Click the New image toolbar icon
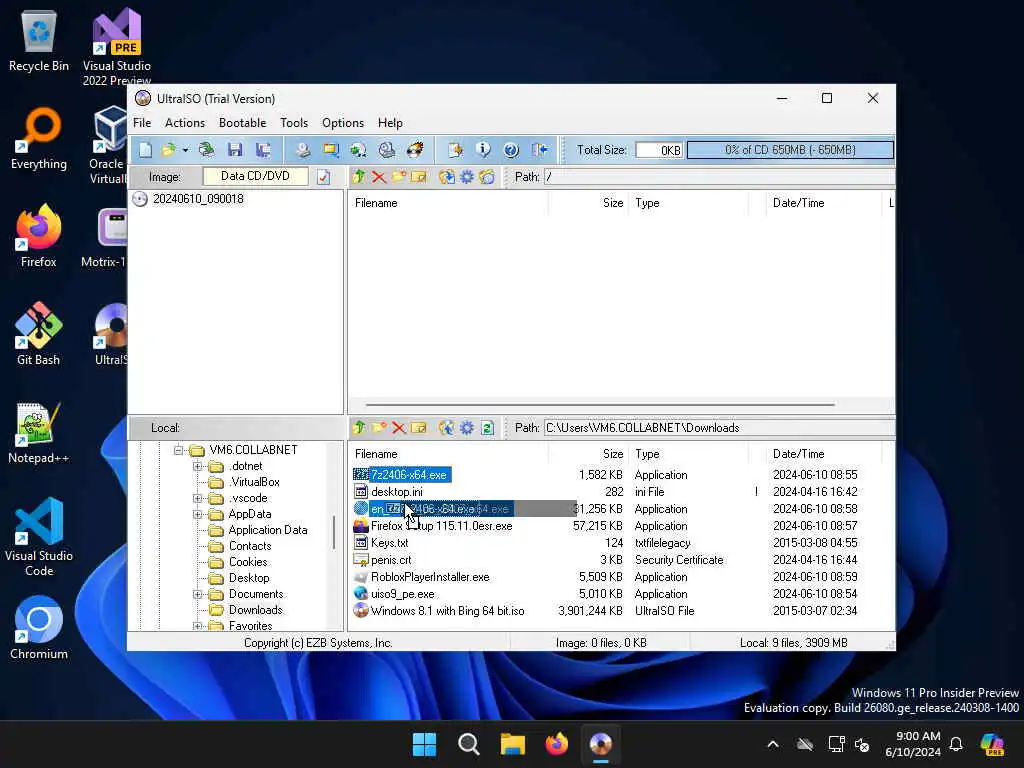This screenshot has width=1024, height=768. tap(145, 150)
